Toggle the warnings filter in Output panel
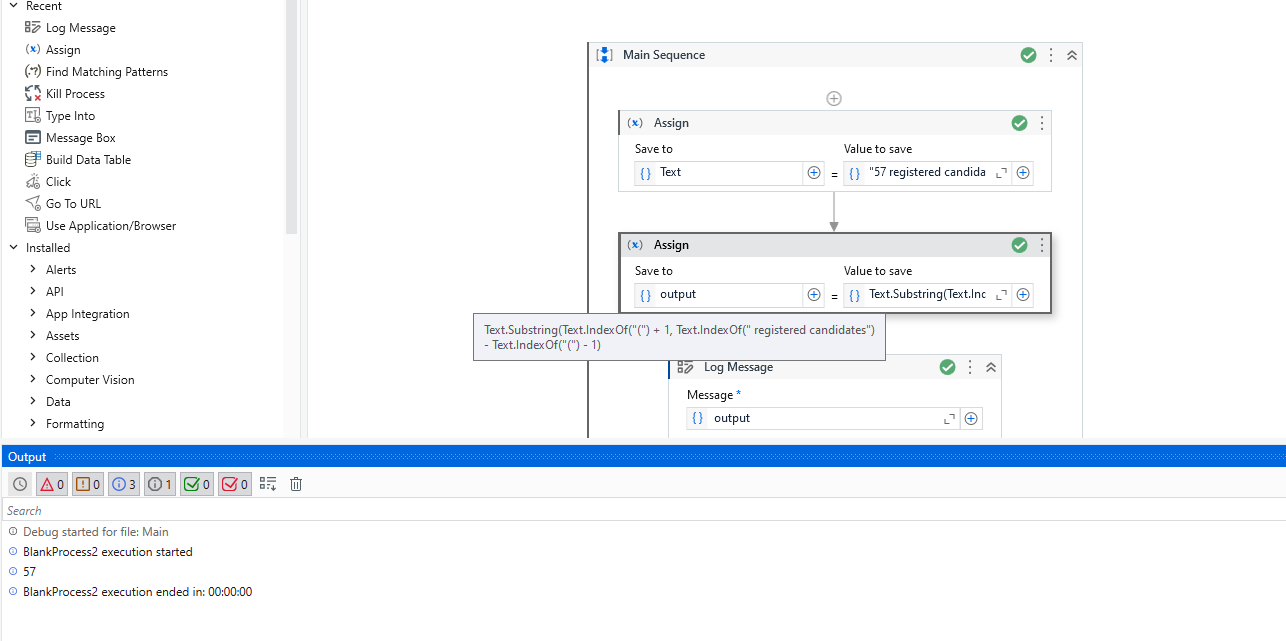 coord(87,484)
